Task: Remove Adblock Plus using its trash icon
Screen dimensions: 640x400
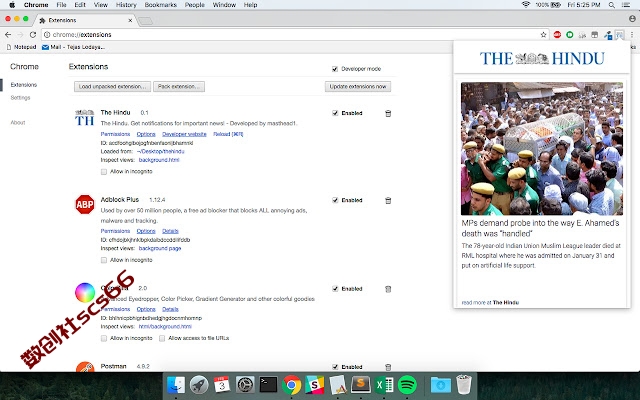Action: (388, 200)
